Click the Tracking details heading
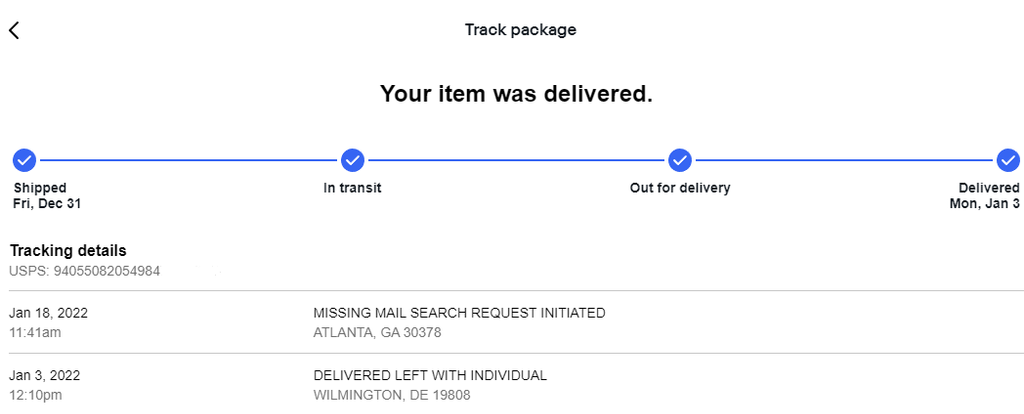 (68, 250)
